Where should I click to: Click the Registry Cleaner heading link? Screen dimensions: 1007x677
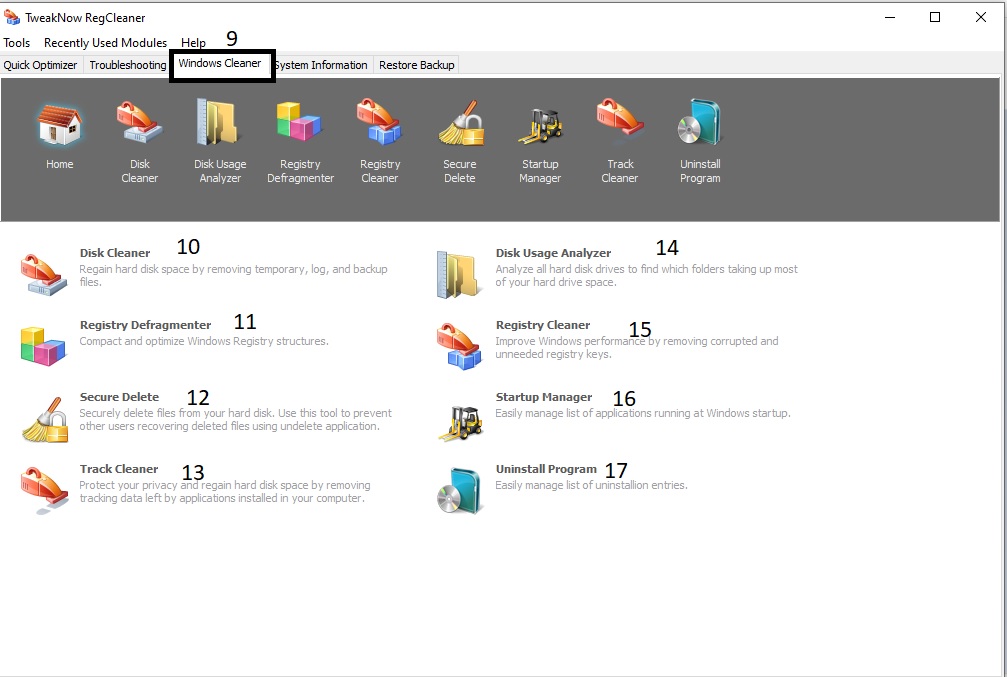tap(543, 325)
